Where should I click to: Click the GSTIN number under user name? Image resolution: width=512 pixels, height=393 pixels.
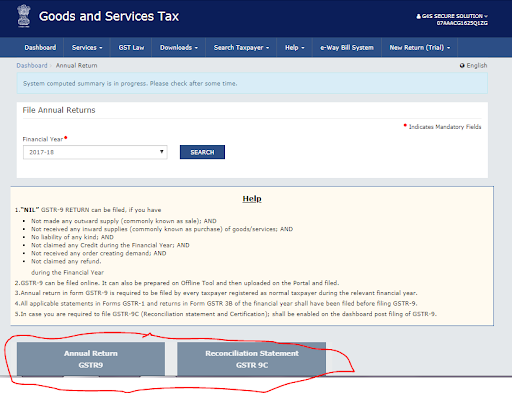(462, 23)
